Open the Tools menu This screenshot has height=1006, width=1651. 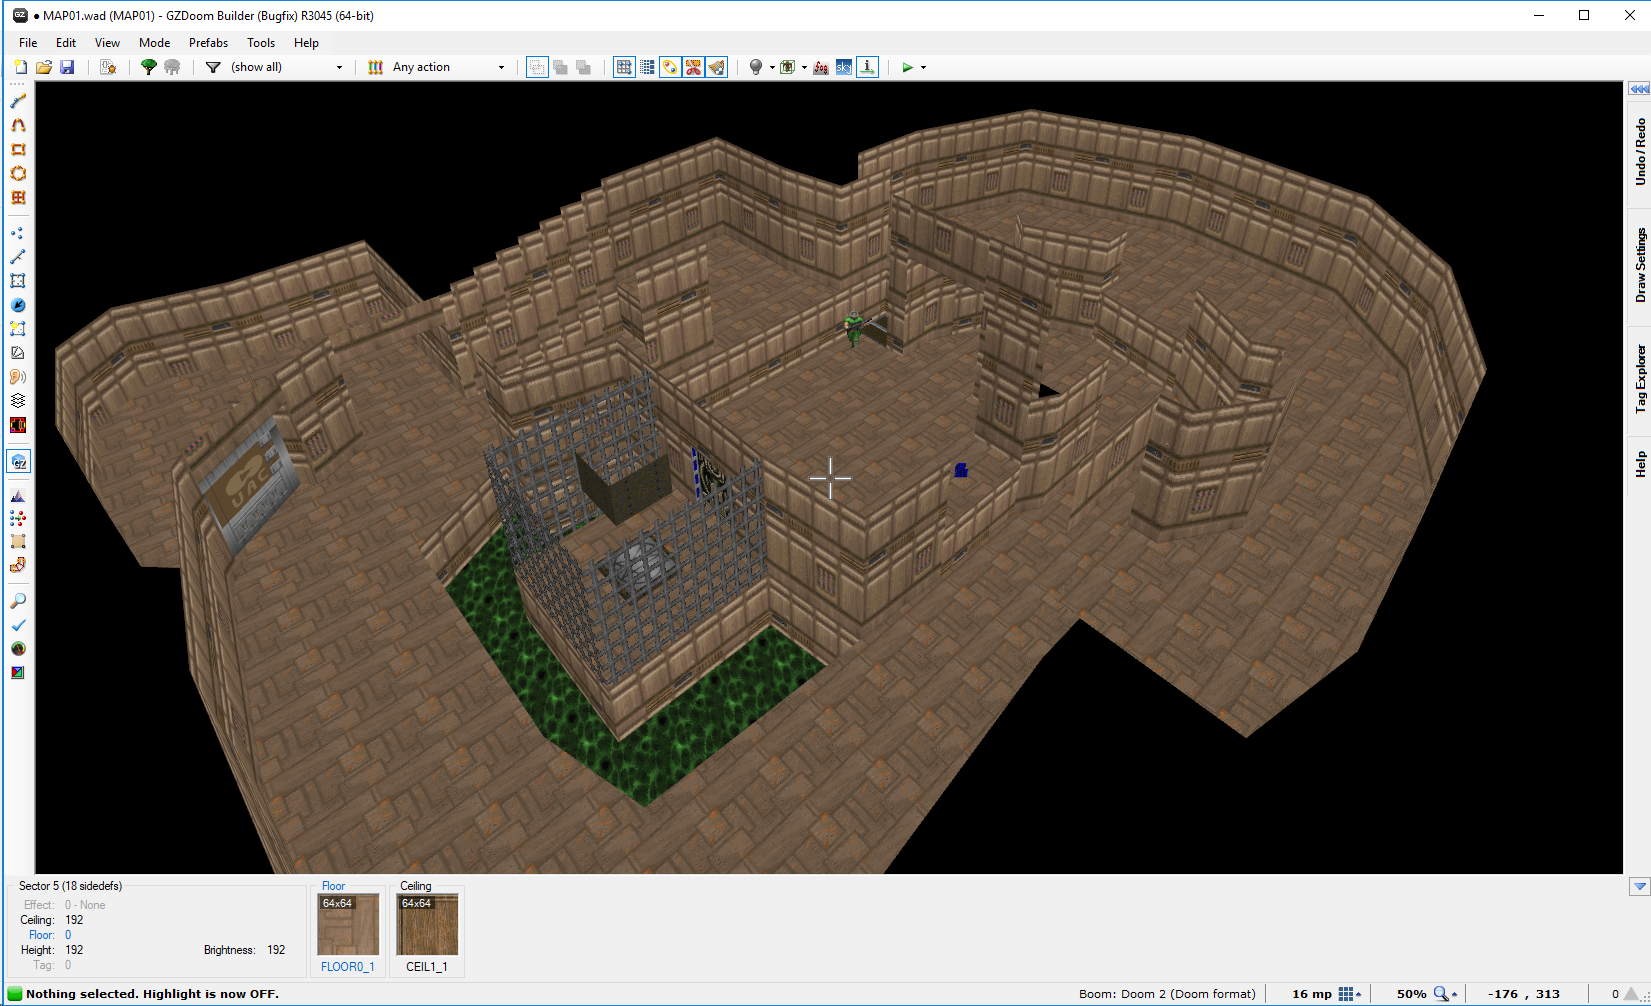tap(261, 43)
